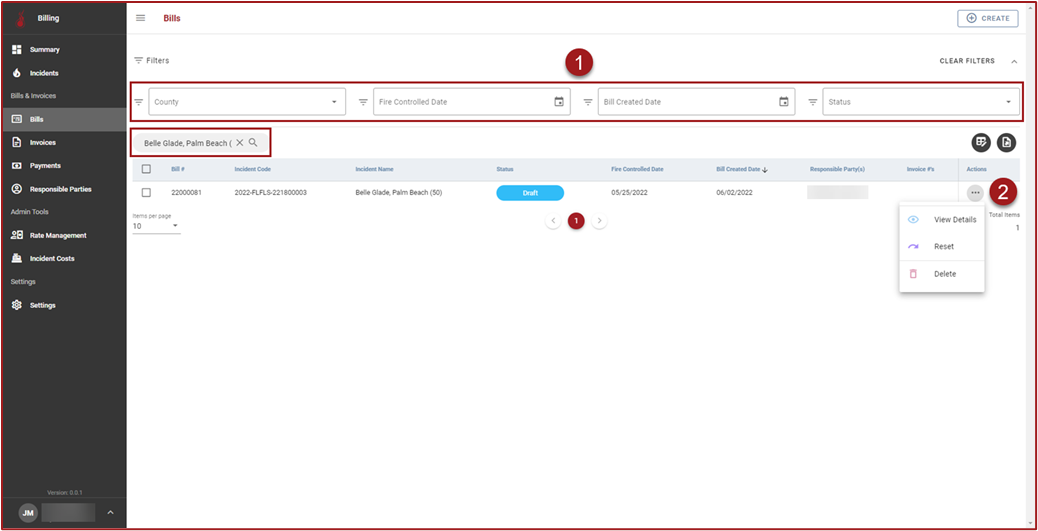1038x531 pixels.
Task: Open calendar picker for Bill Created Date
Action: pos(784,102)
